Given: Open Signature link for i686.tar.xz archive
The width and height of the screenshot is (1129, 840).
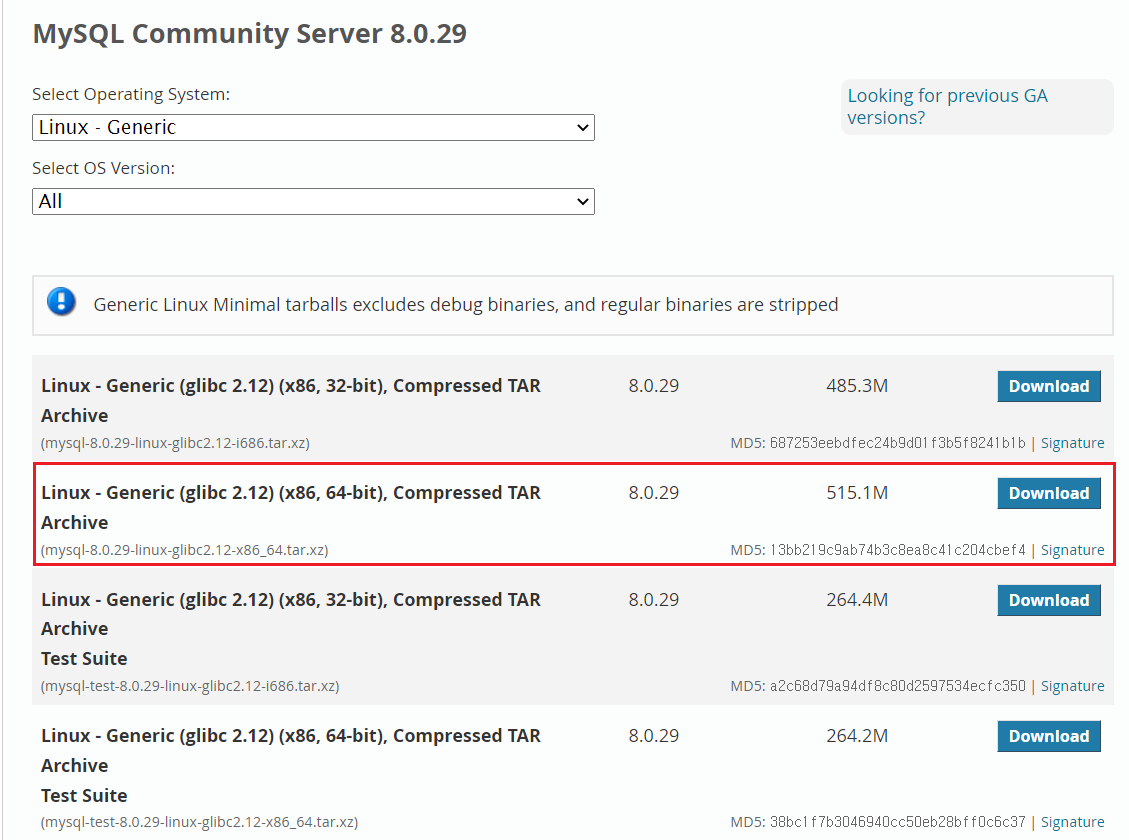Looking at the screenshot, I should (1072, 443).
